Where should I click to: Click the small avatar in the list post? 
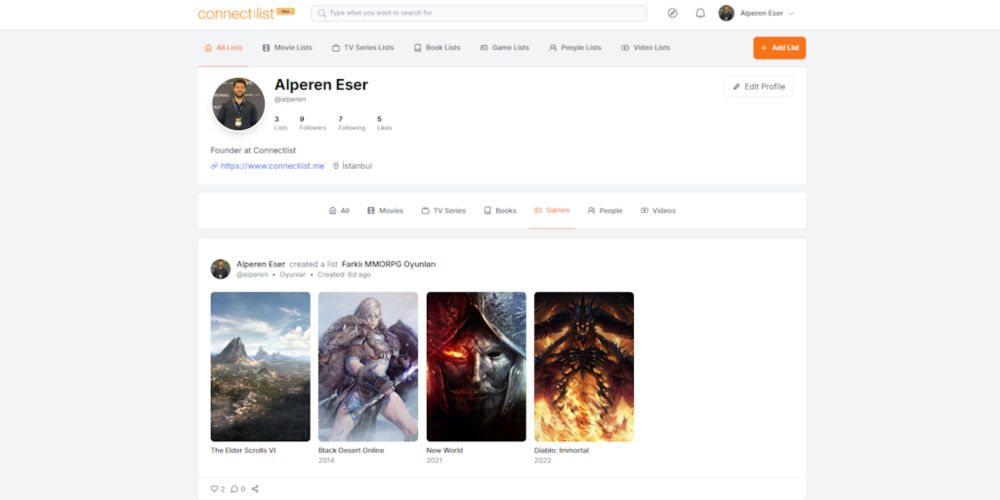[221, 269]
